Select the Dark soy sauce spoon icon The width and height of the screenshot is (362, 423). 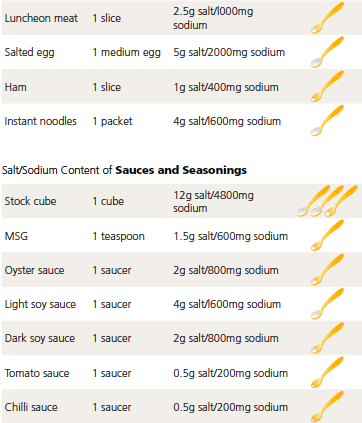tap(327, 338)
